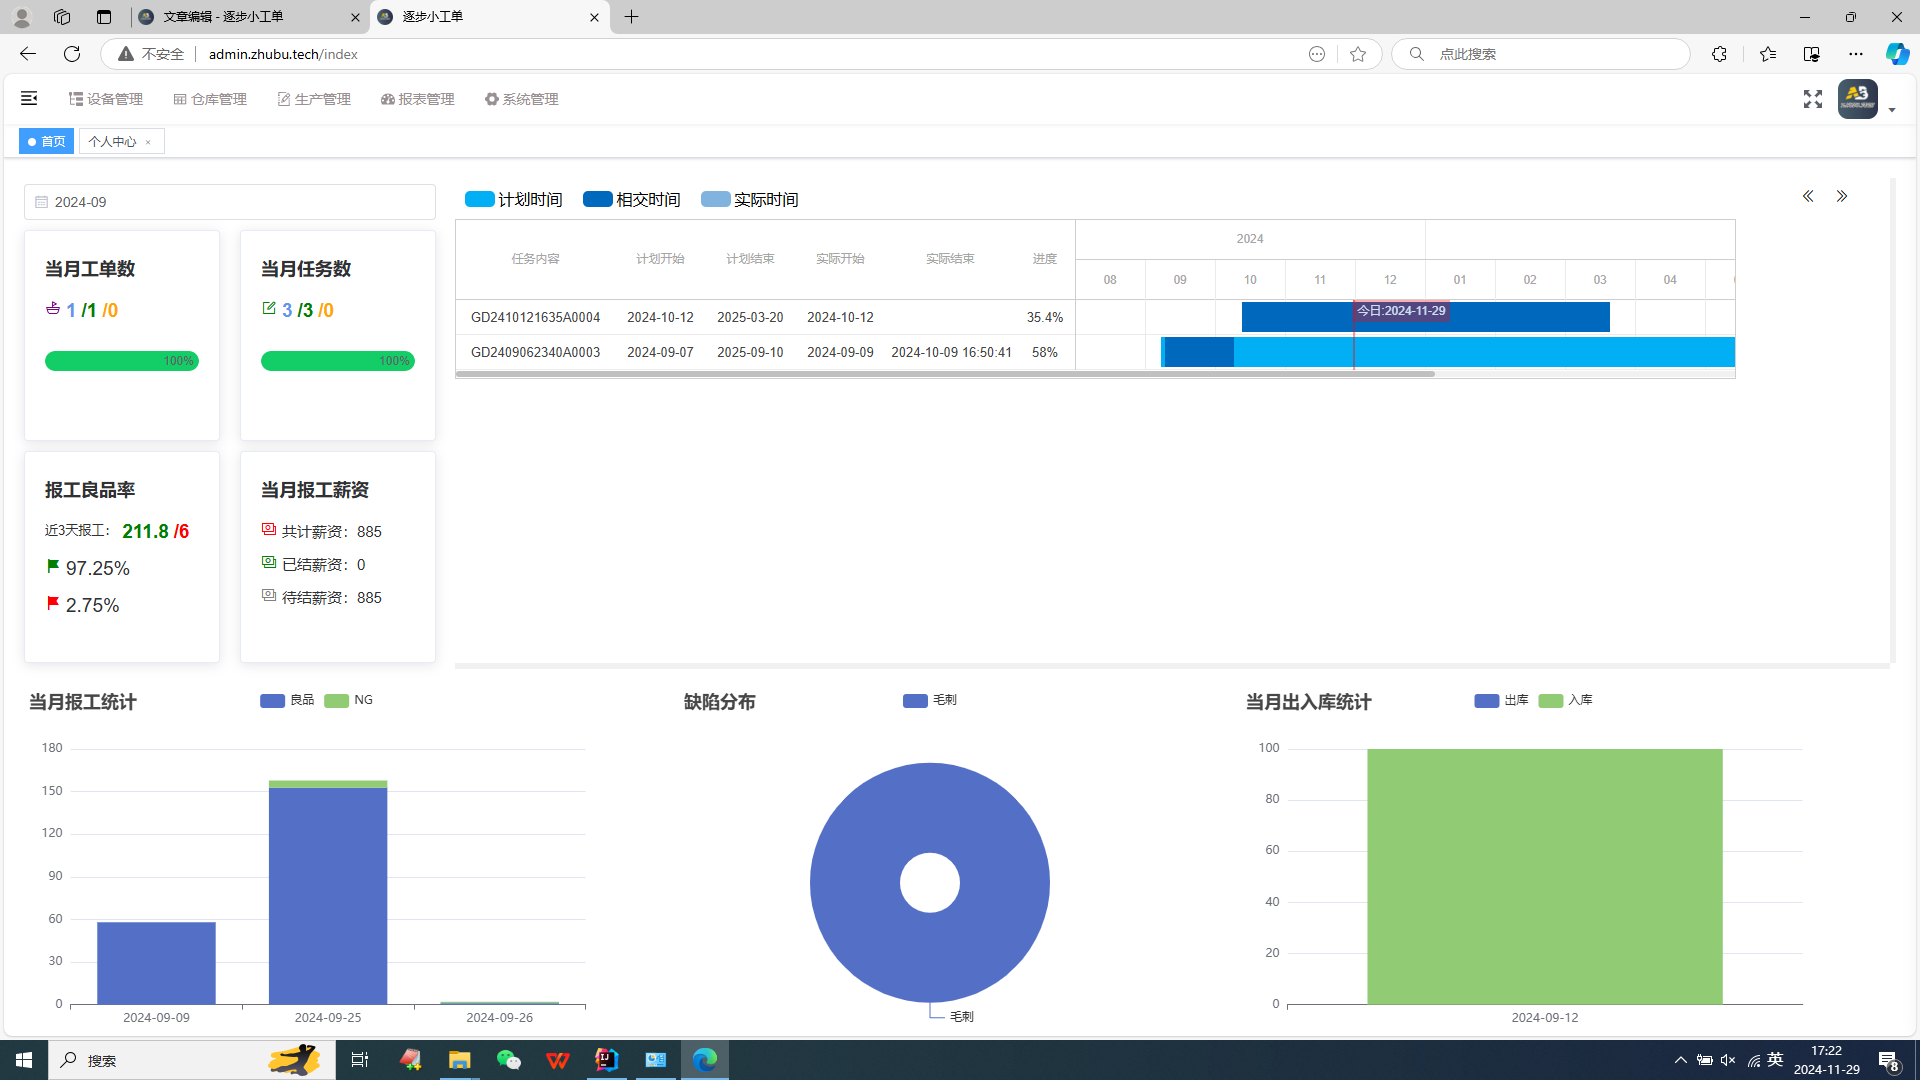Go to previous Gantt period arrow
Viewport: 1920px width, 1080px height.
(x=1808, y=197)
